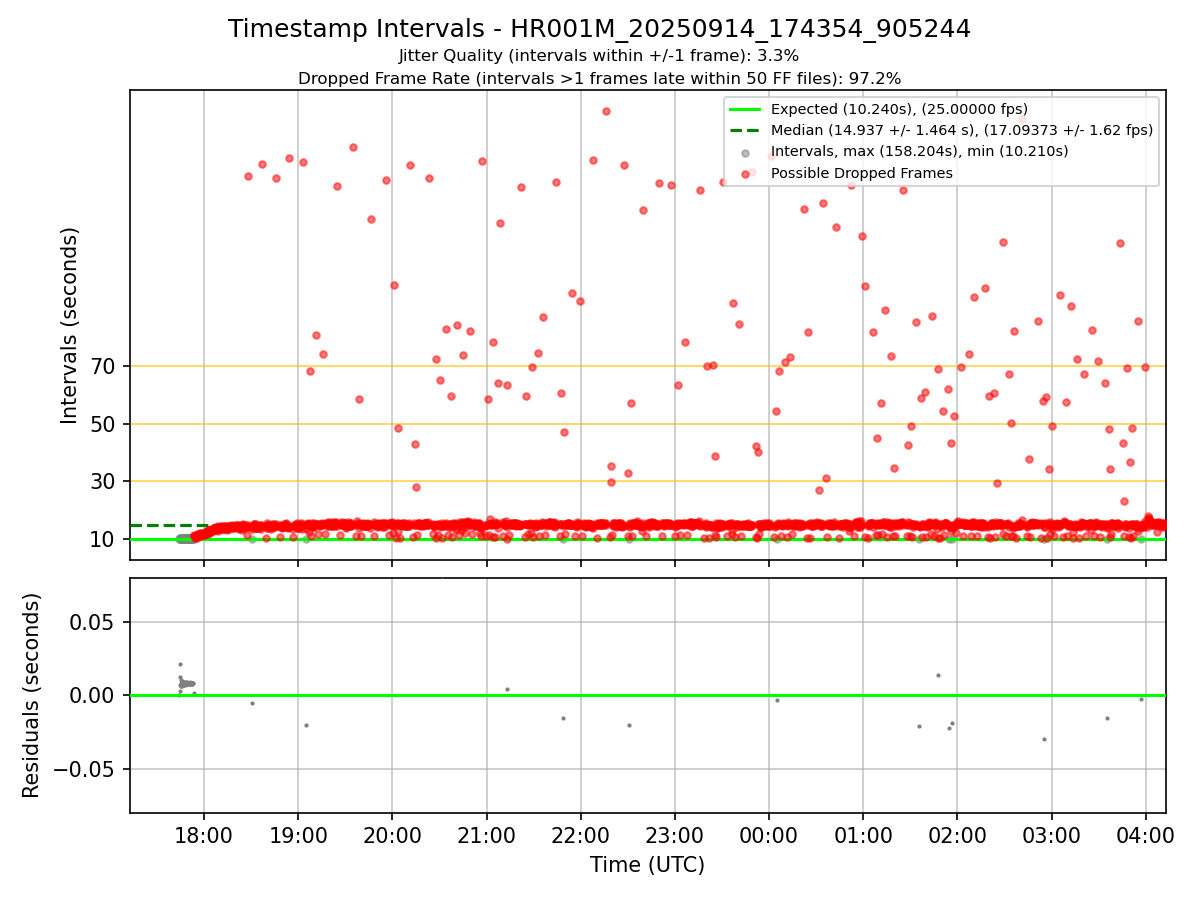
Task: Click the 18:00 x-axis tick label
Action: click(204, 835)
